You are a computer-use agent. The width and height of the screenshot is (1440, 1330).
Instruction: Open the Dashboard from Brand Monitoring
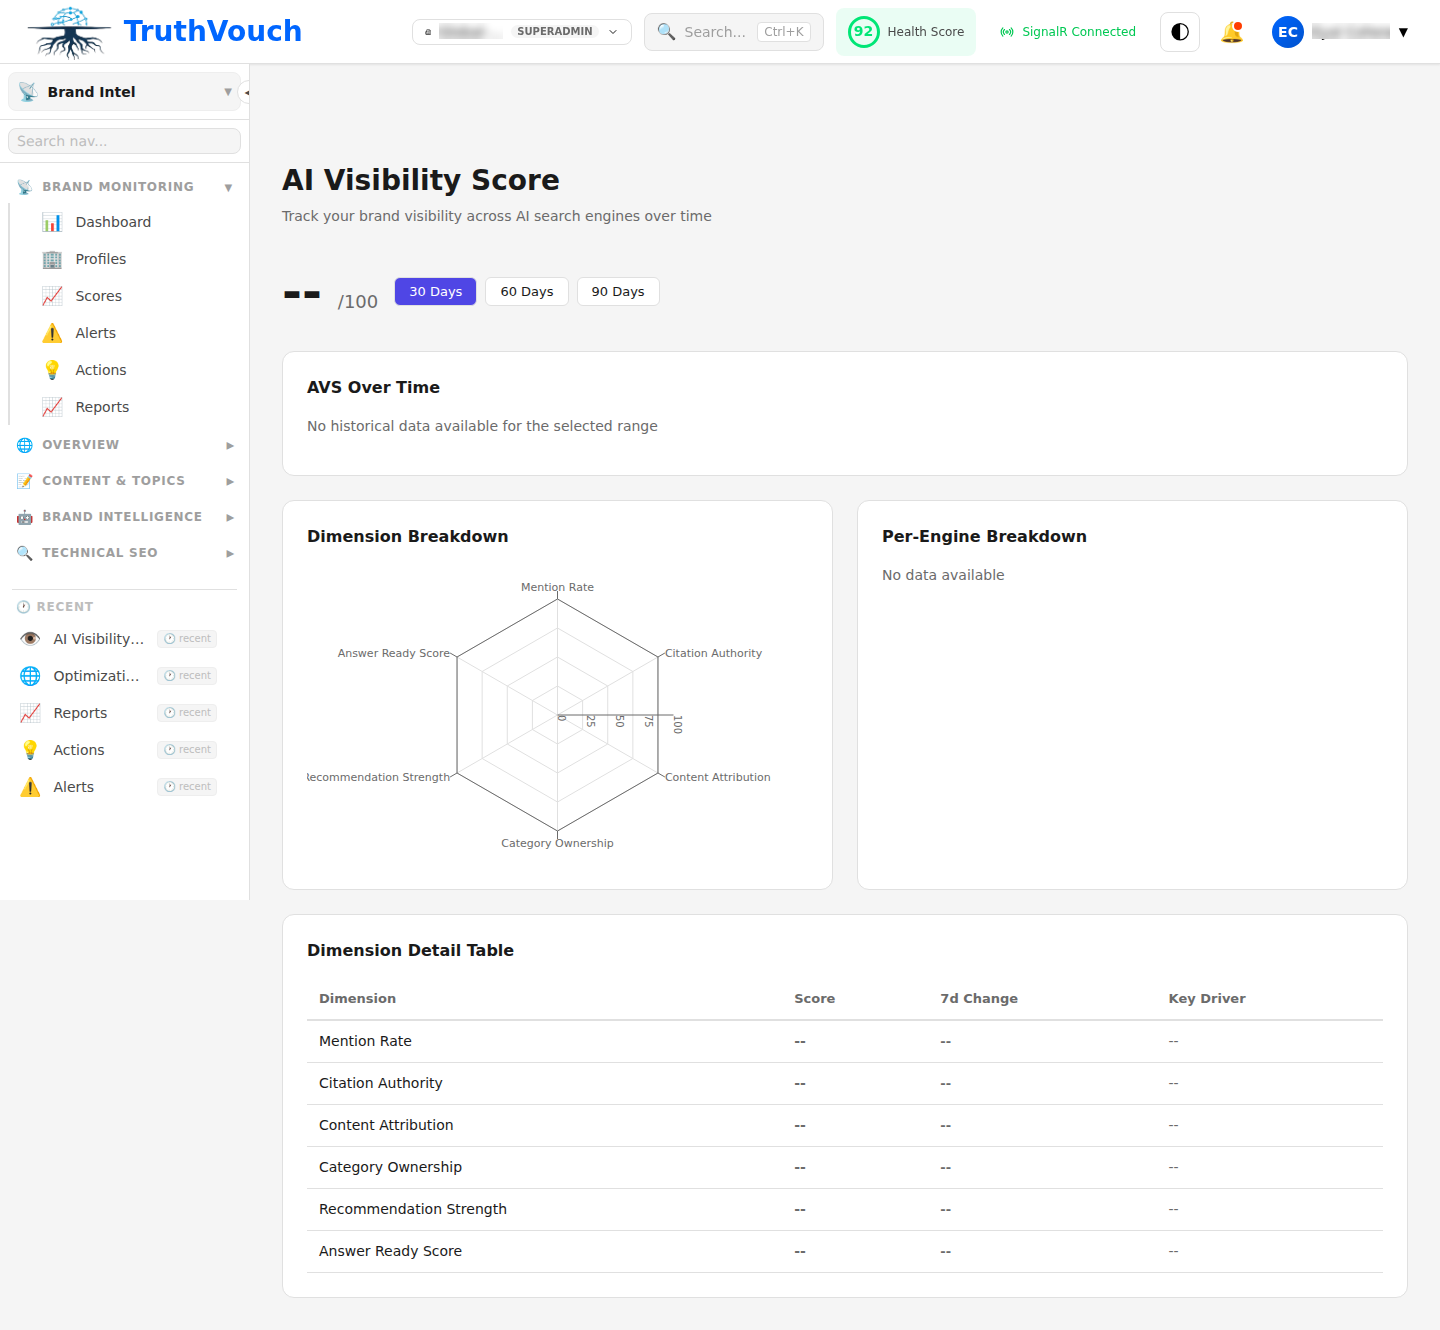point(112,221)
